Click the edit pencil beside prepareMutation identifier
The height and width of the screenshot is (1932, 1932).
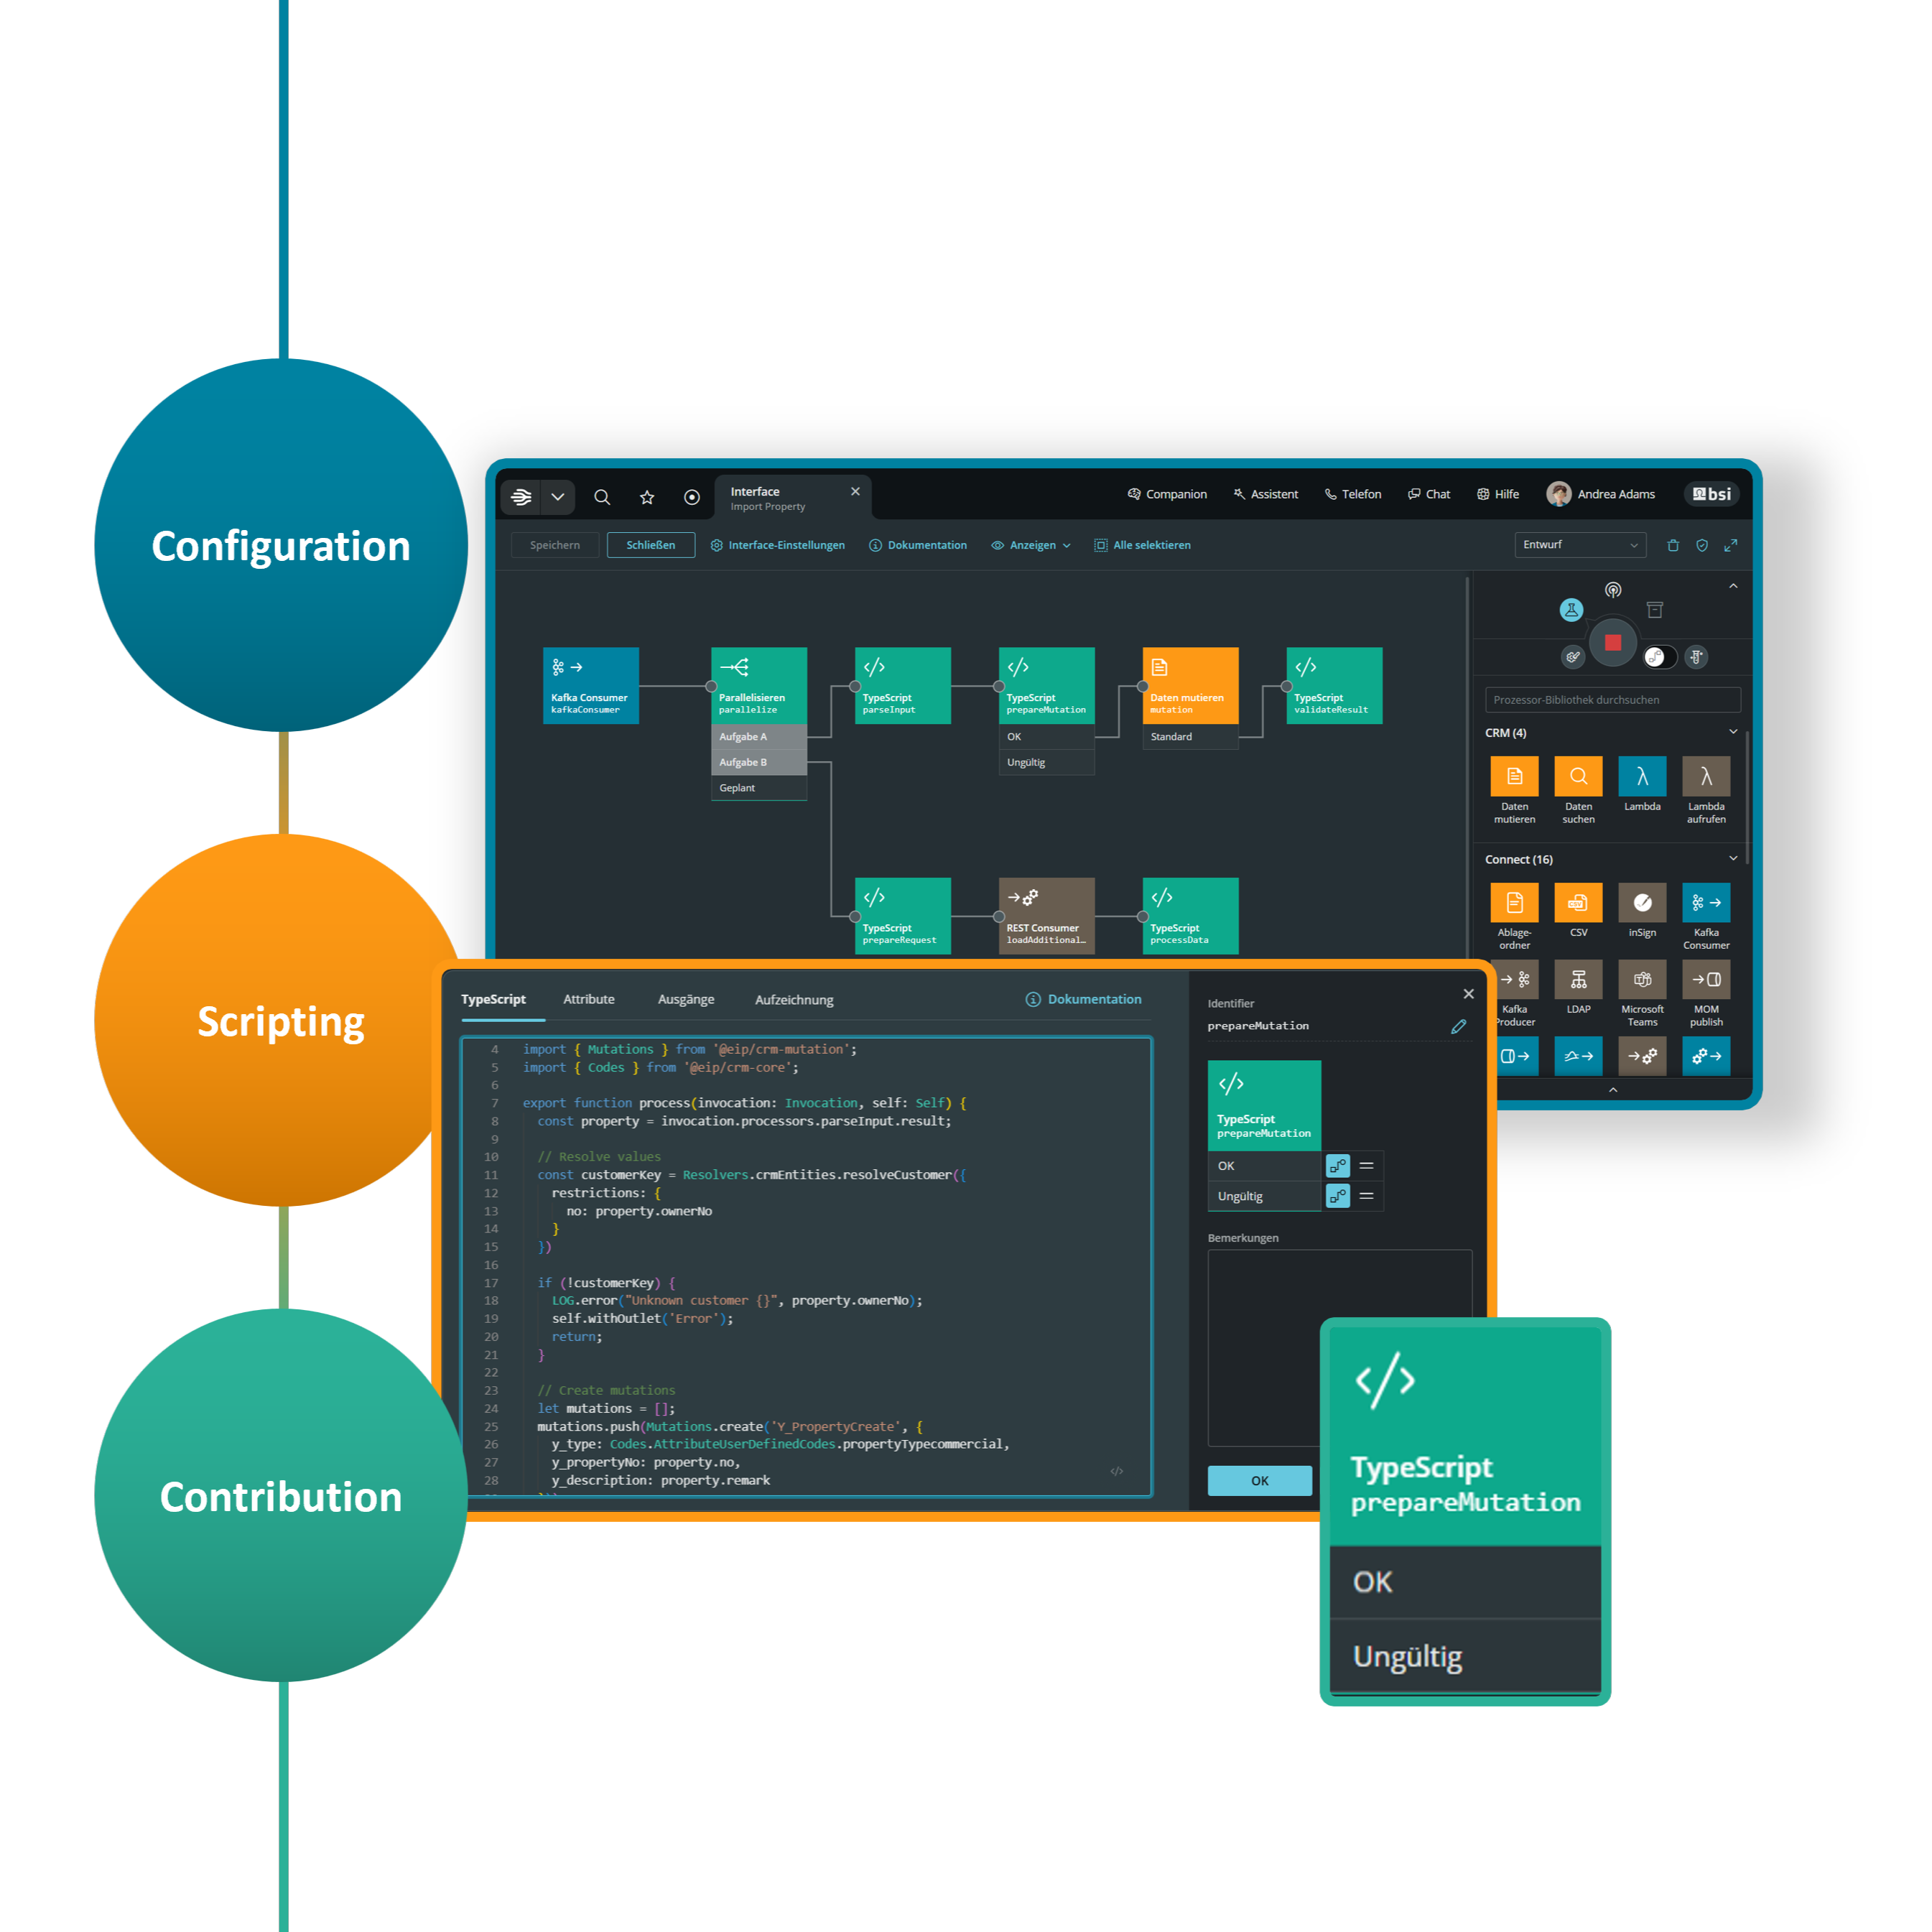[1458, 1026]
